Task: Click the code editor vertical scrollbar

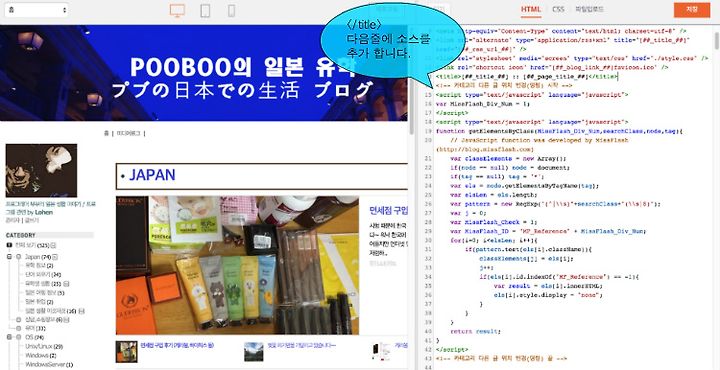Action: click(716, 41)
